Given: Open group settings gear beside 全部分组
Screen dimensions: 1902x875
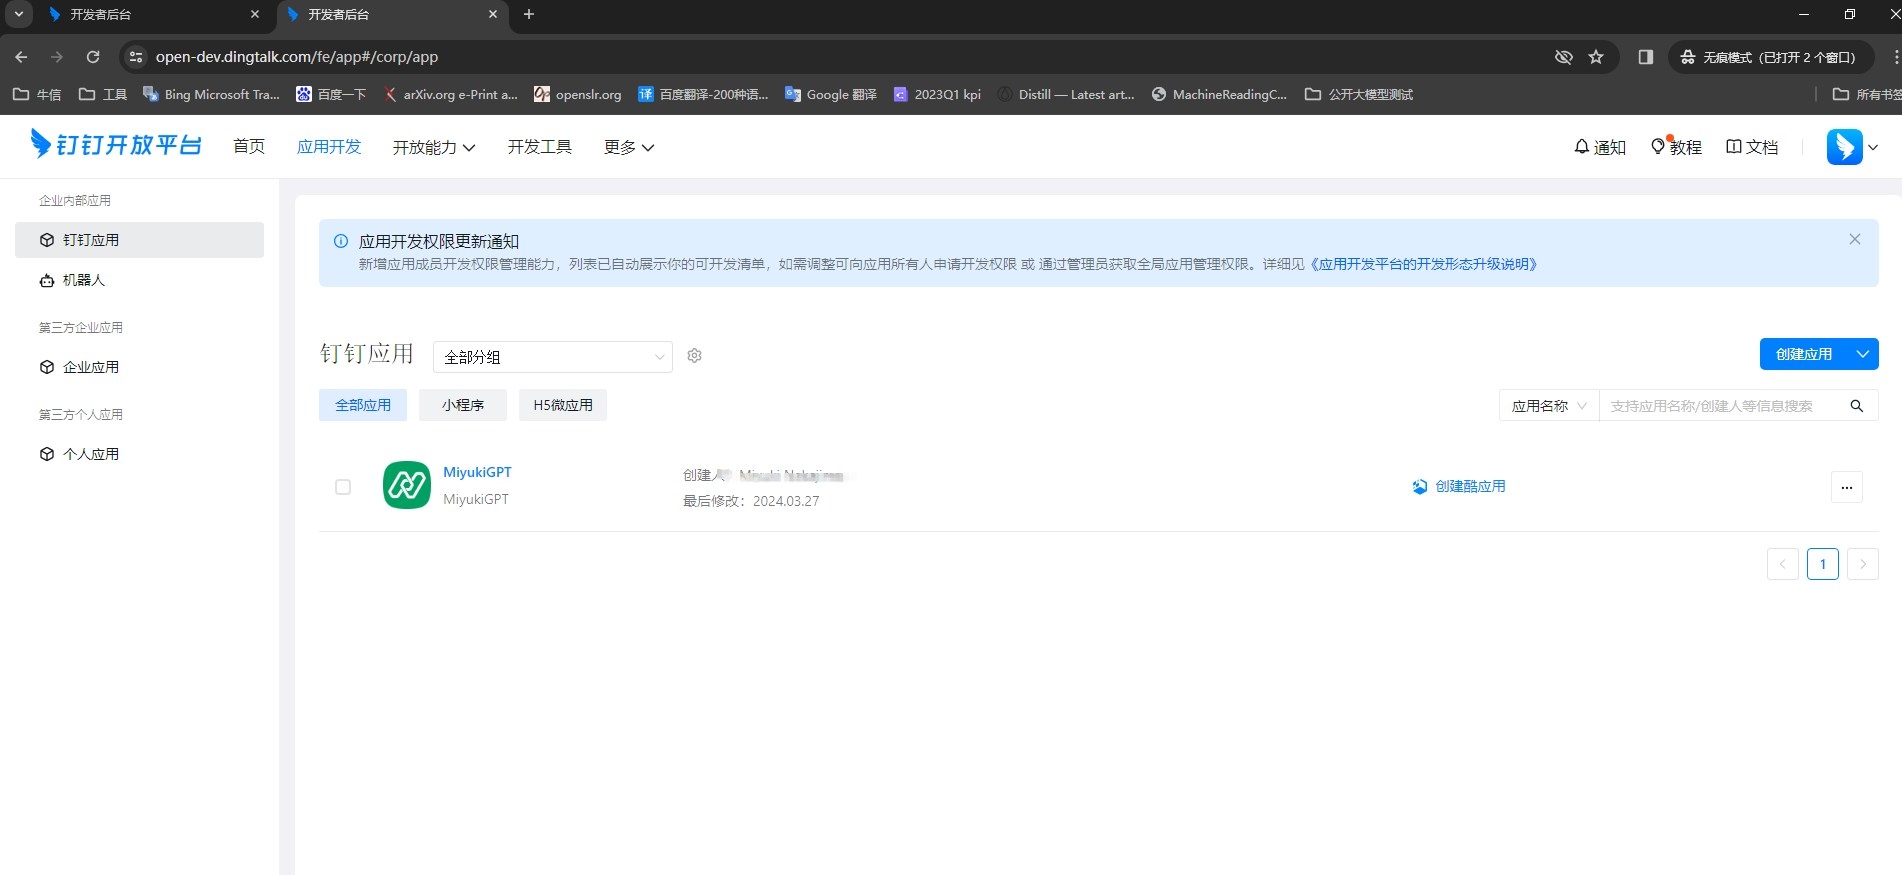Looking at the screenshot, I should [x=695, y=356].
